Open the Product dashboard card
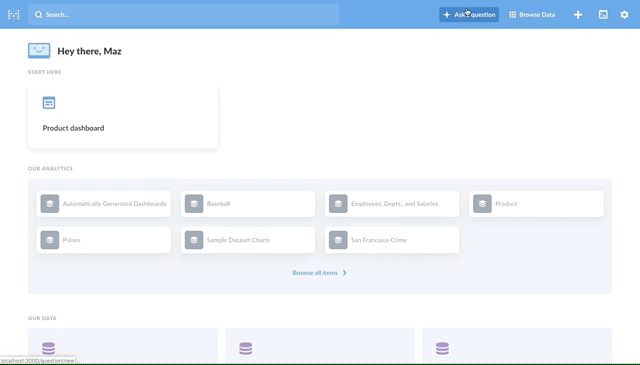The image size is (640, 365). [x=123, y=118]
